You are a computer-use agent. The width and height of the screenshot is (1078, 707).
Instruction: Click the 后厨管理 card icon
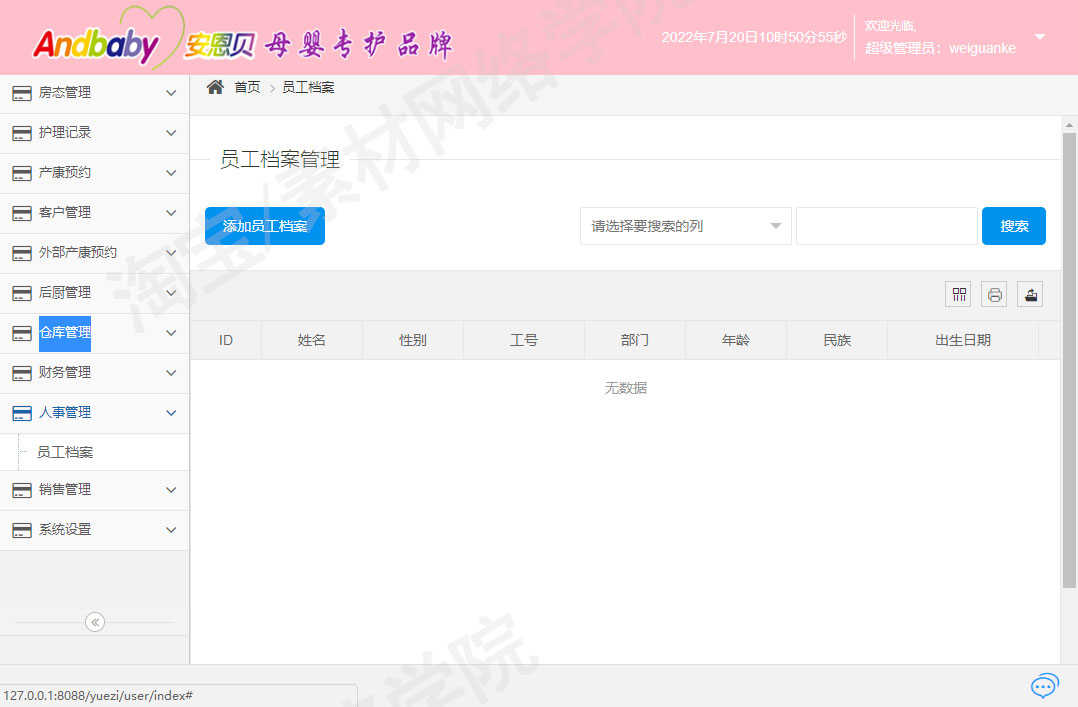pyautogui.click(x=22, y=293)
